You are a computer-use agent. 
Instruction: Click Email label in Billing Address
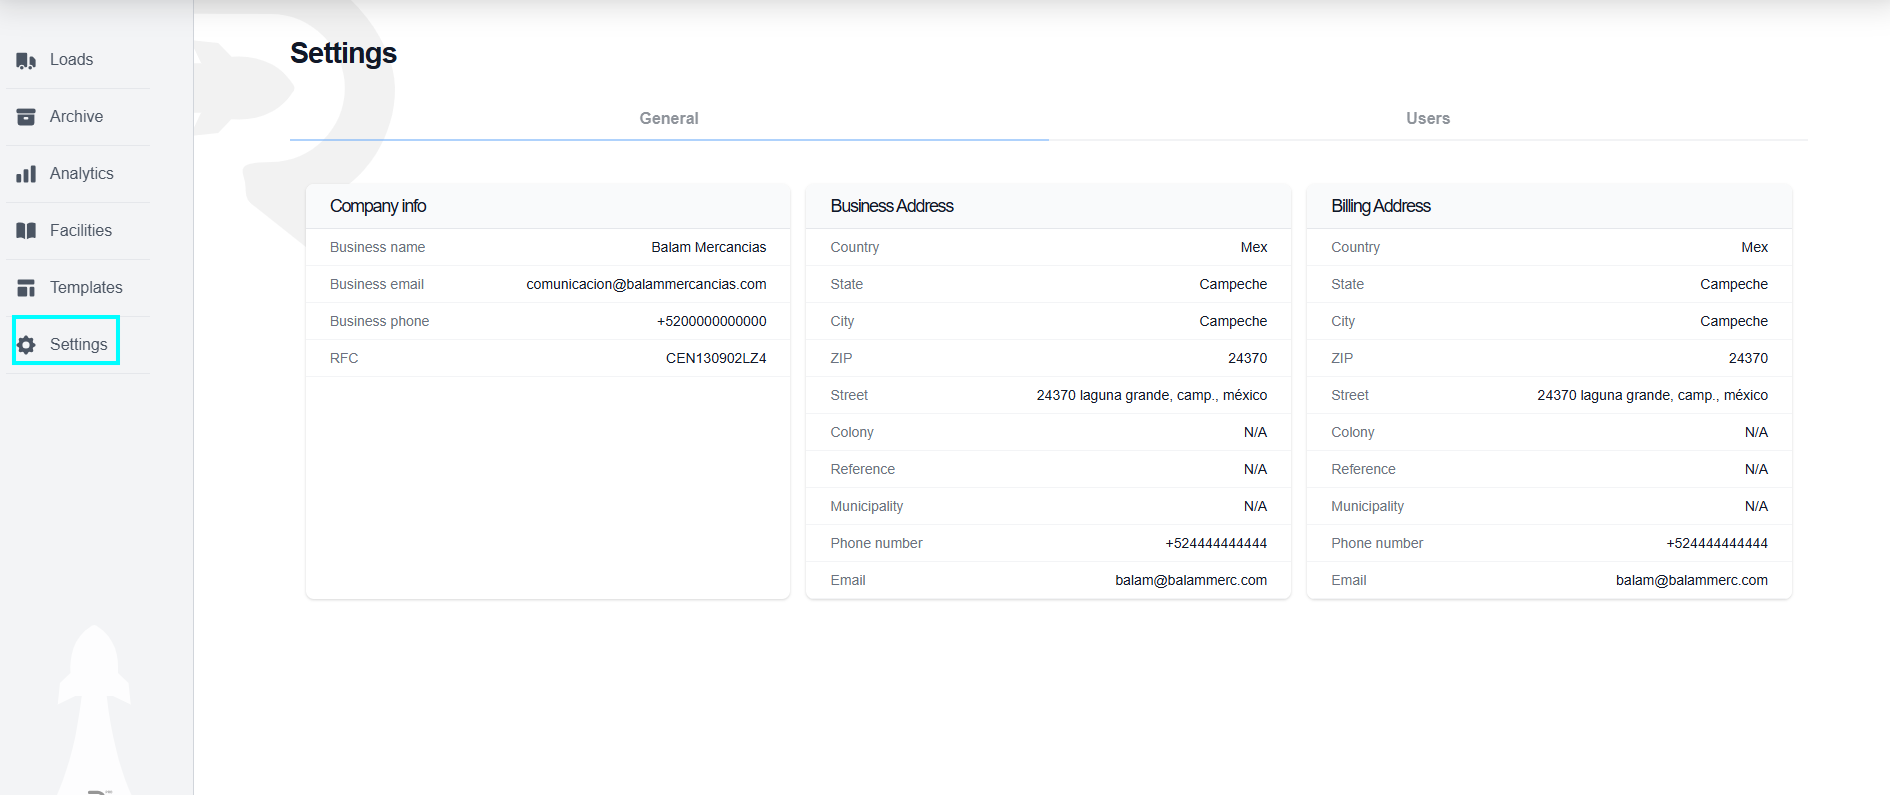1348,580
